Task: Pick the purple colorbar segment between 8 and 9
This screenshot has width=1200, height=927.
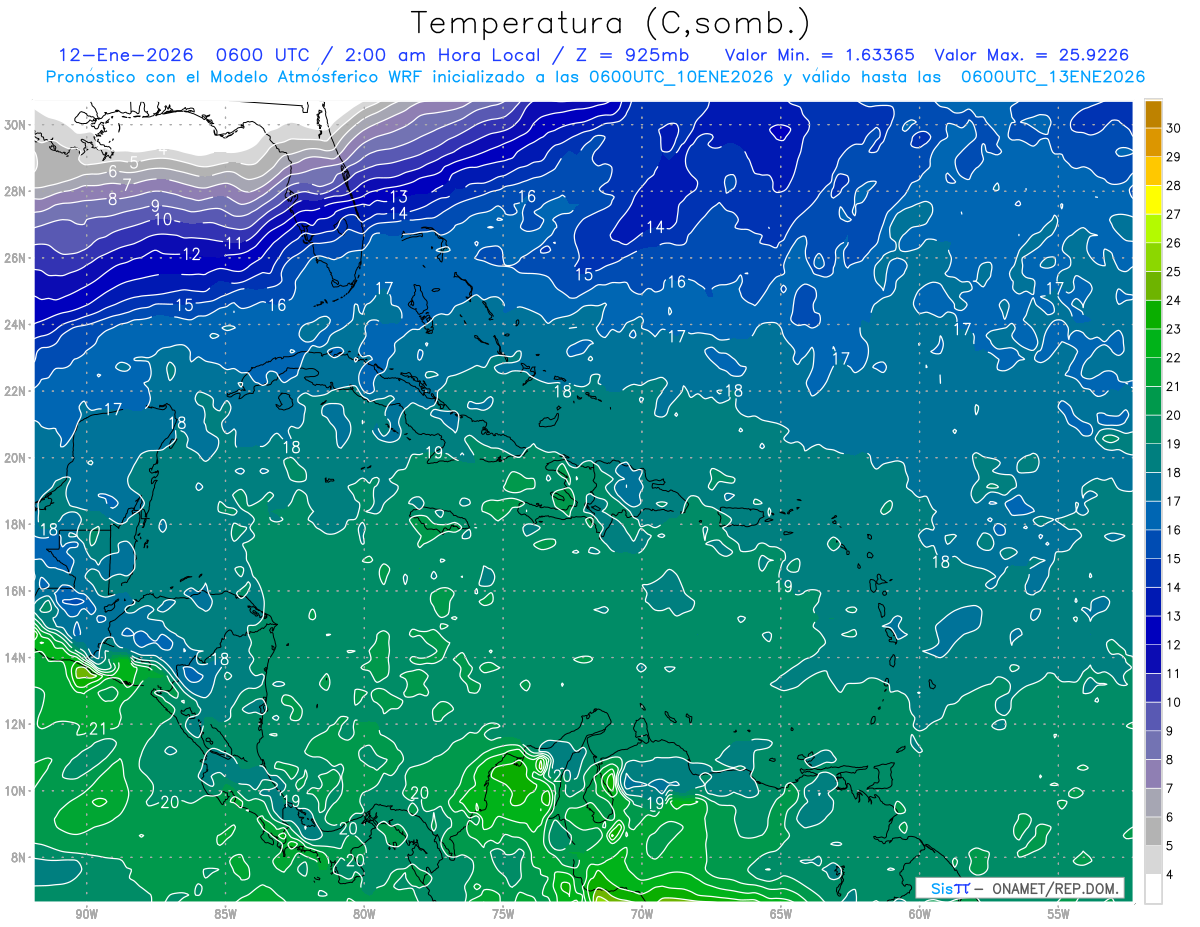Action: (1153, 745)
